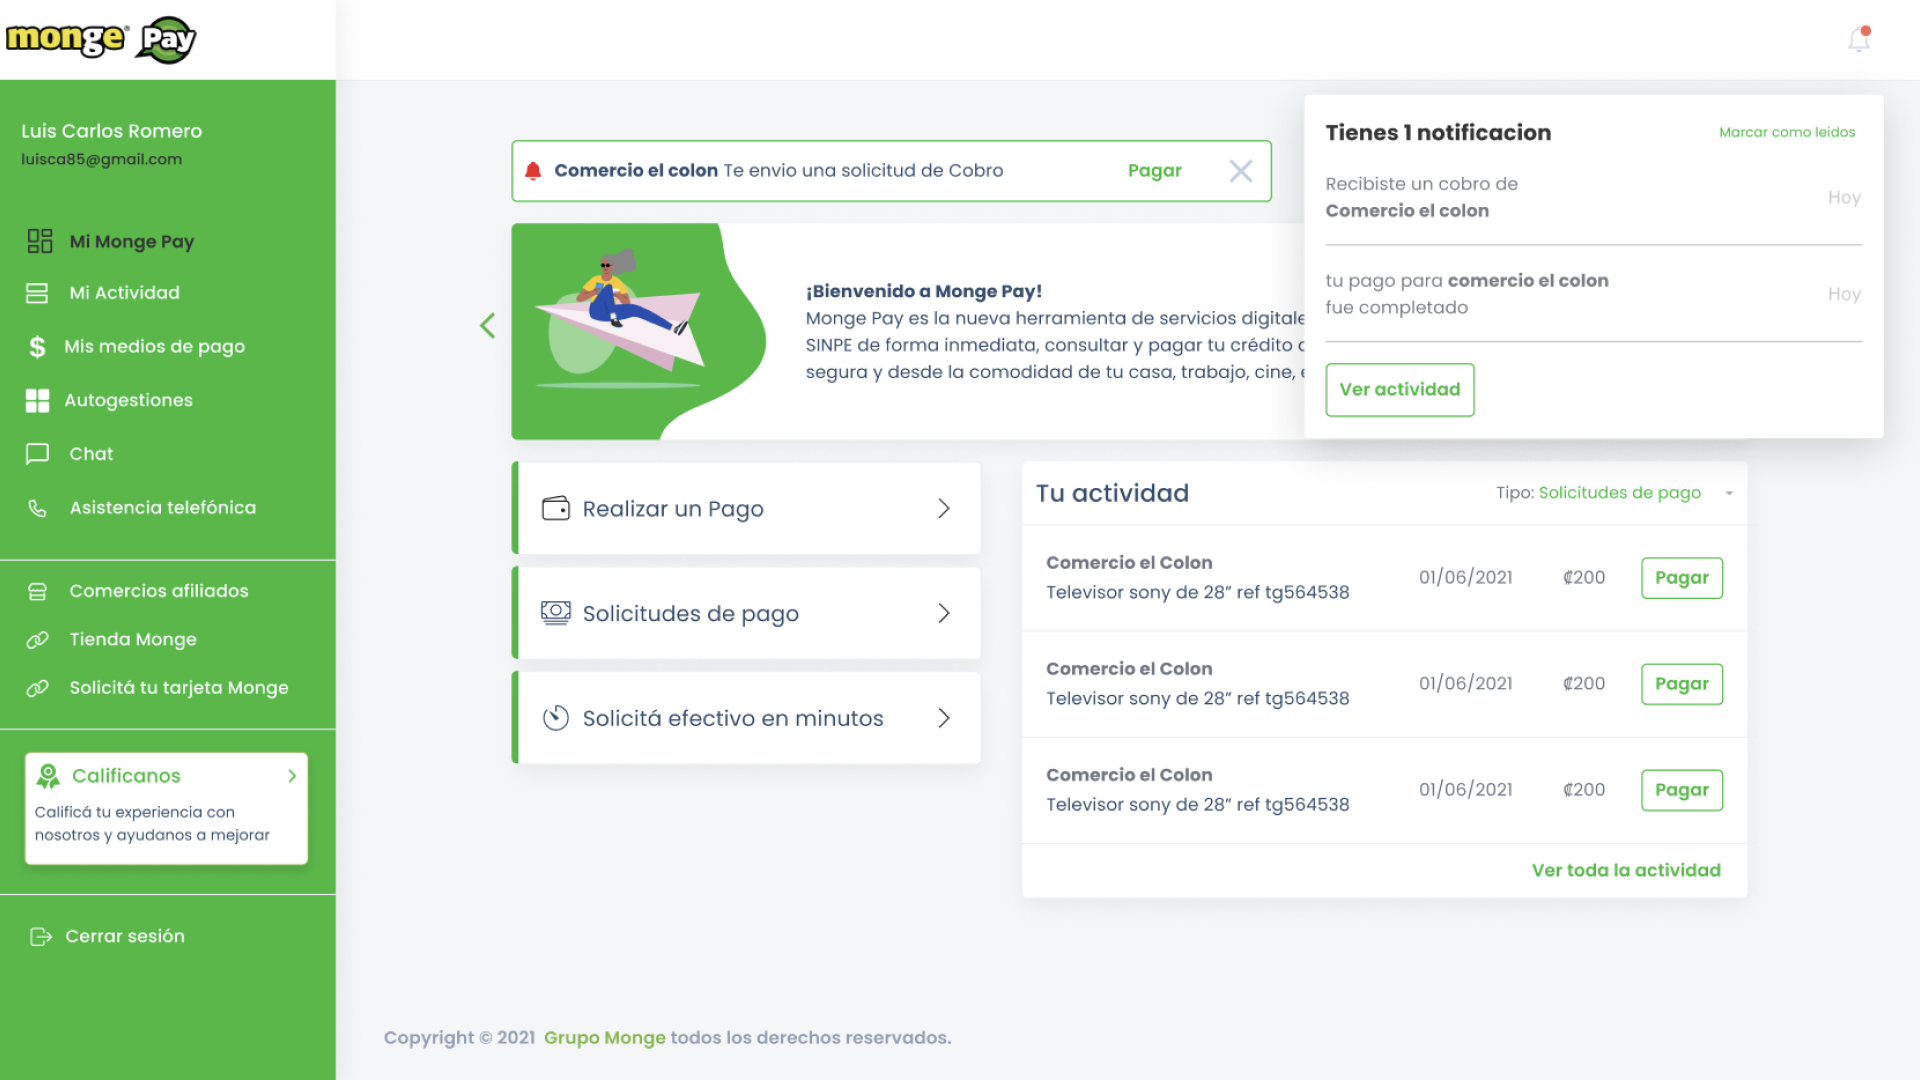Click Pagar in the payment request banner

[x=1154, y=171]
